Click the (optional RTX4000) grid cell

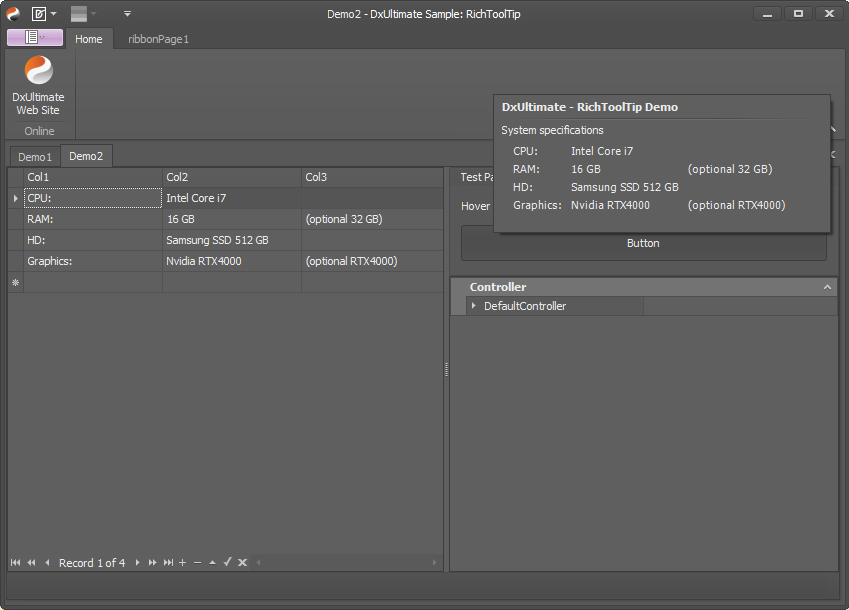tap(372, 261)
